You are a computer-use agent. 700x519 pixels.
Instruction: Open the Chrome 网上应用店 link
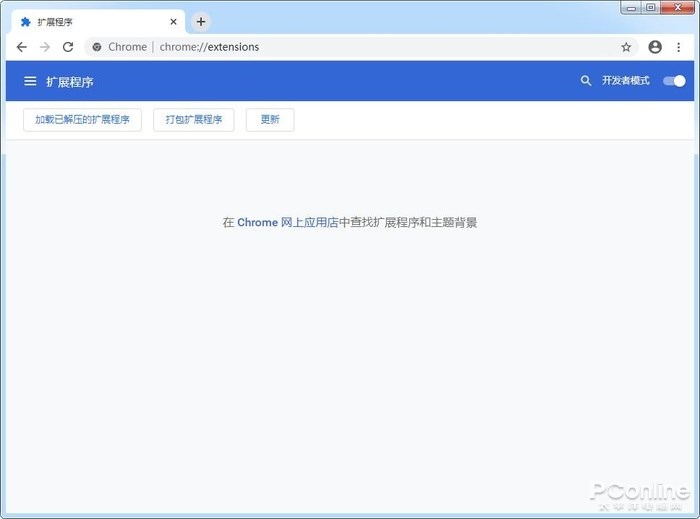click(288, 222)
